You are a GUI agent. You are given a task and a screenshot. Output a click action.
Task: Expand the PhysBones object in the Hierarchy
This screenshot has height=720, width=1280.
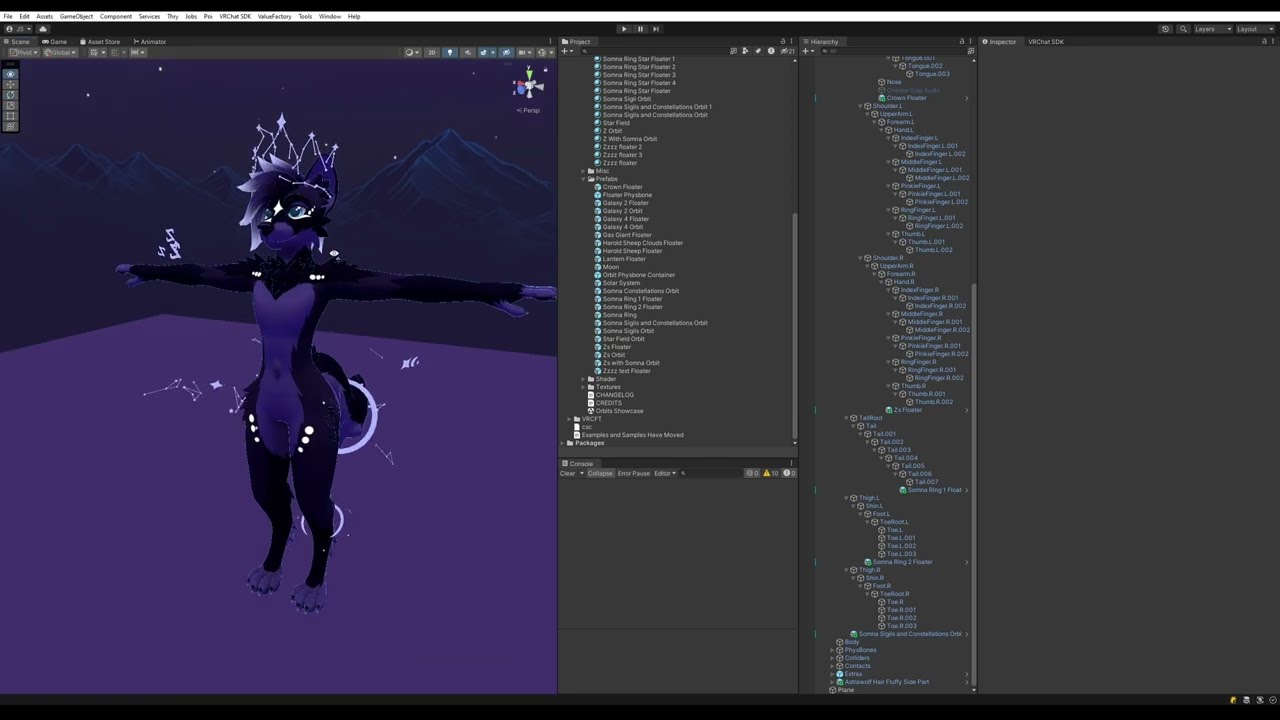pyautogui.click(x=832, y=650)
